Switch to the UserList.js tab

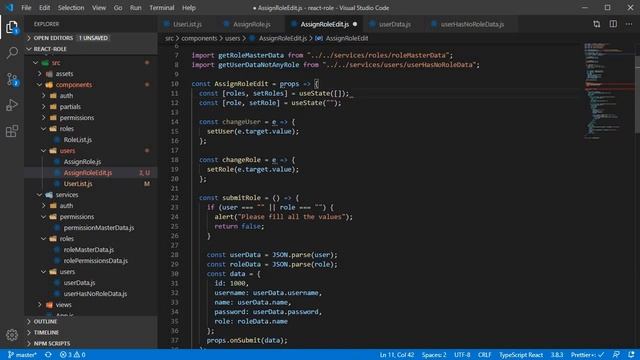tap(187, 24)
